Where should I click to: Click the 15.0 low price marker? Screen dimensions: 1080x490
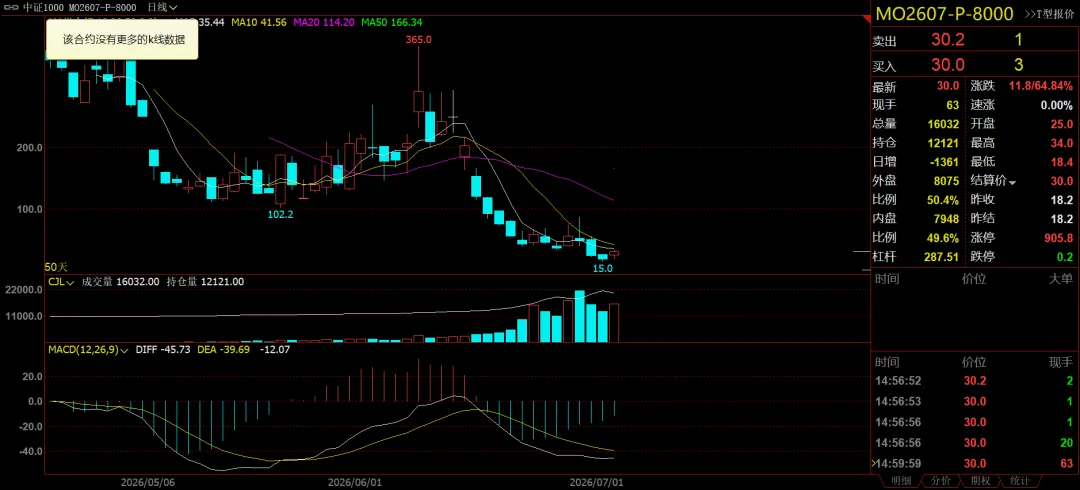603,268
